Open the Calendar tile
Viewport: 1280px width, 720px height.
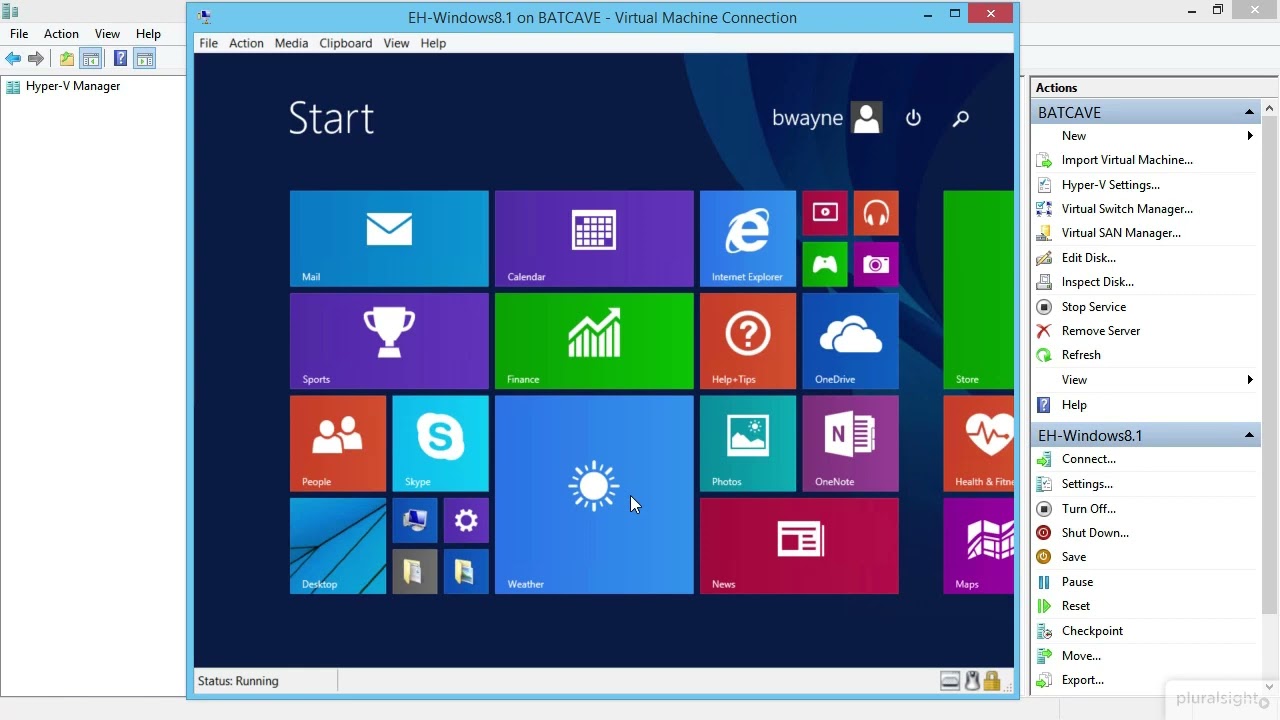594,238
